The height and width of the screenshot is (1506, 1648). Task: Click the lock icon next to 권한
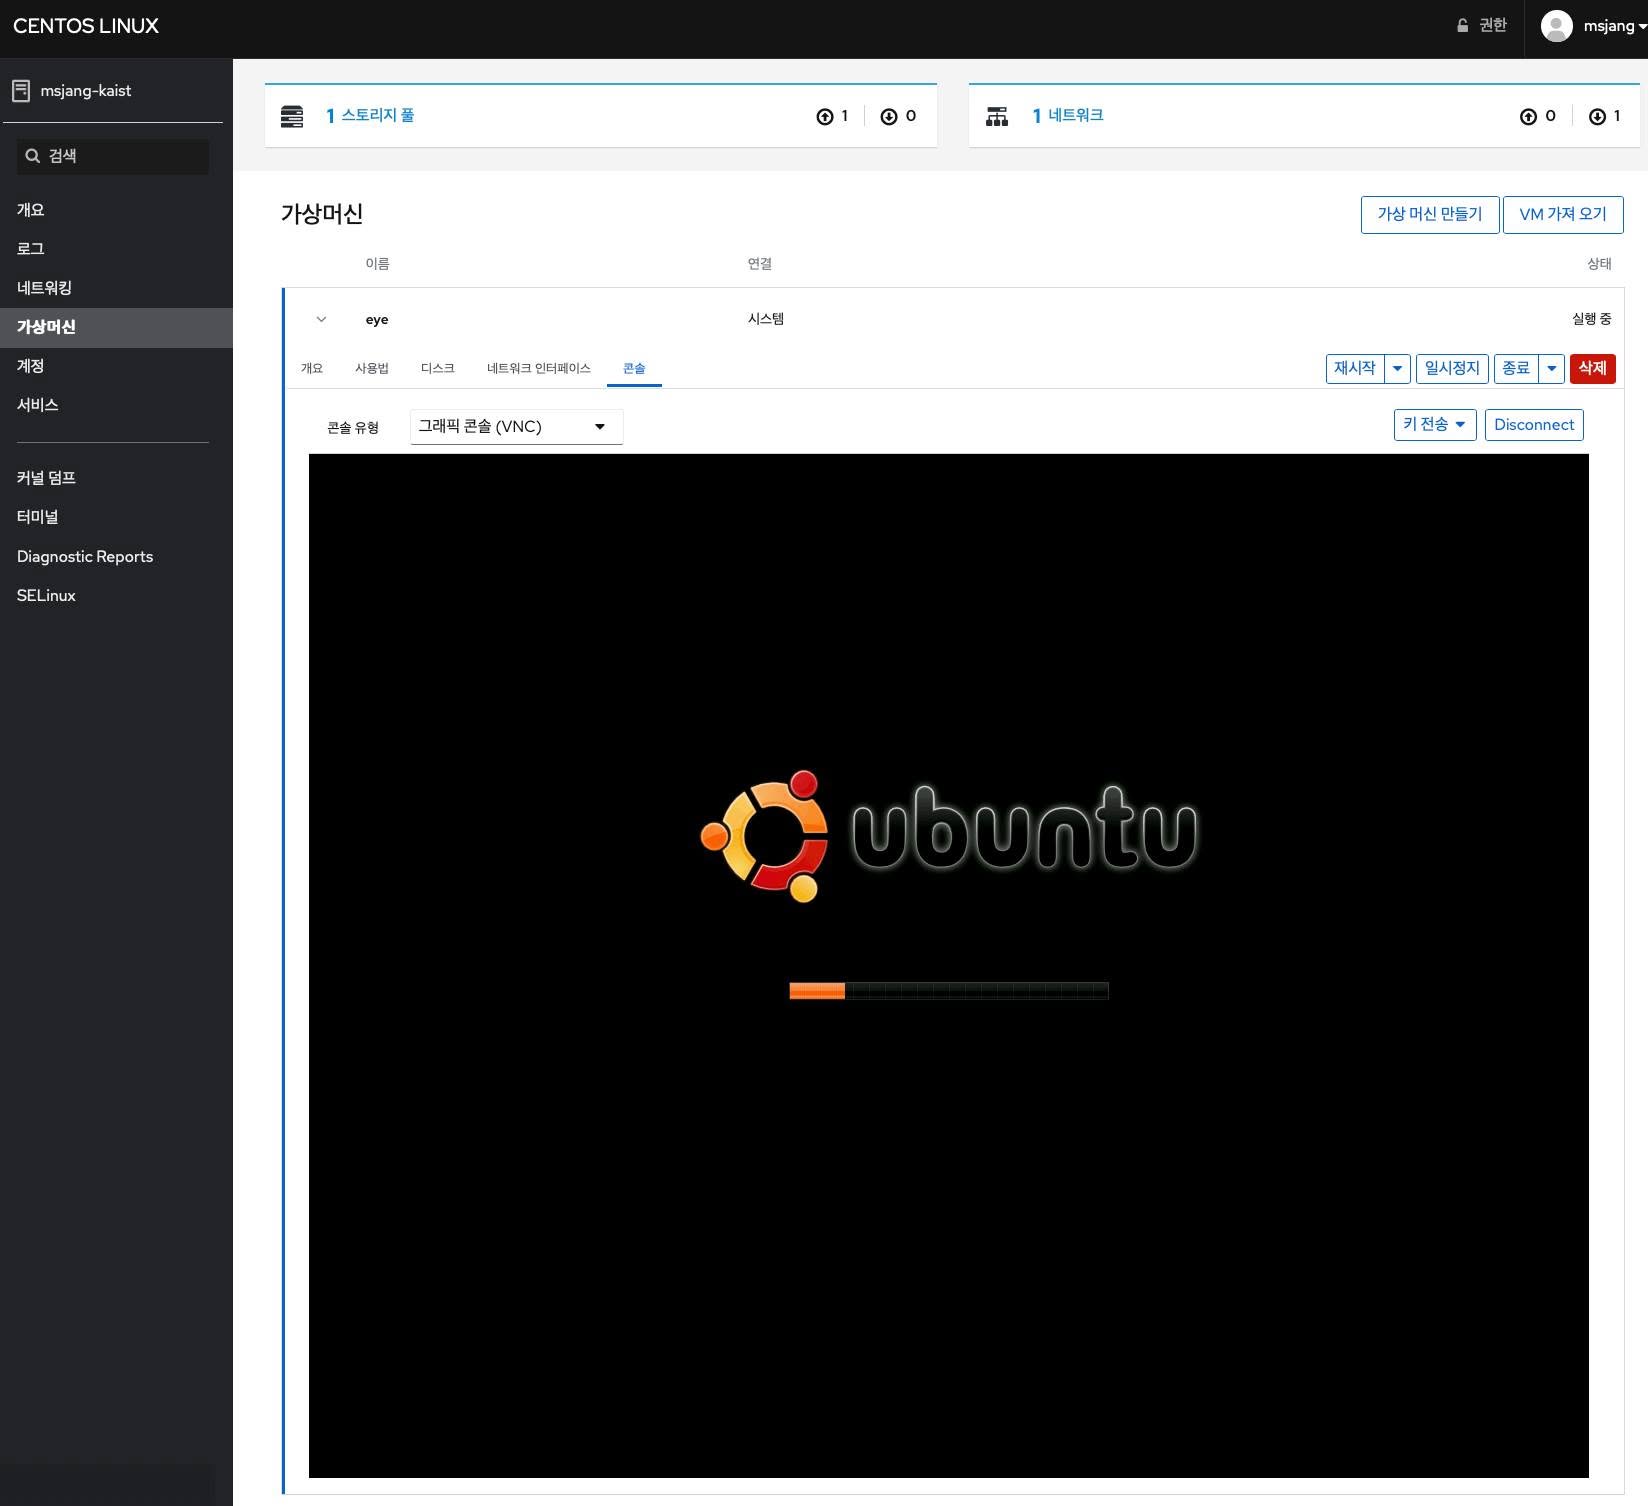1462,26
